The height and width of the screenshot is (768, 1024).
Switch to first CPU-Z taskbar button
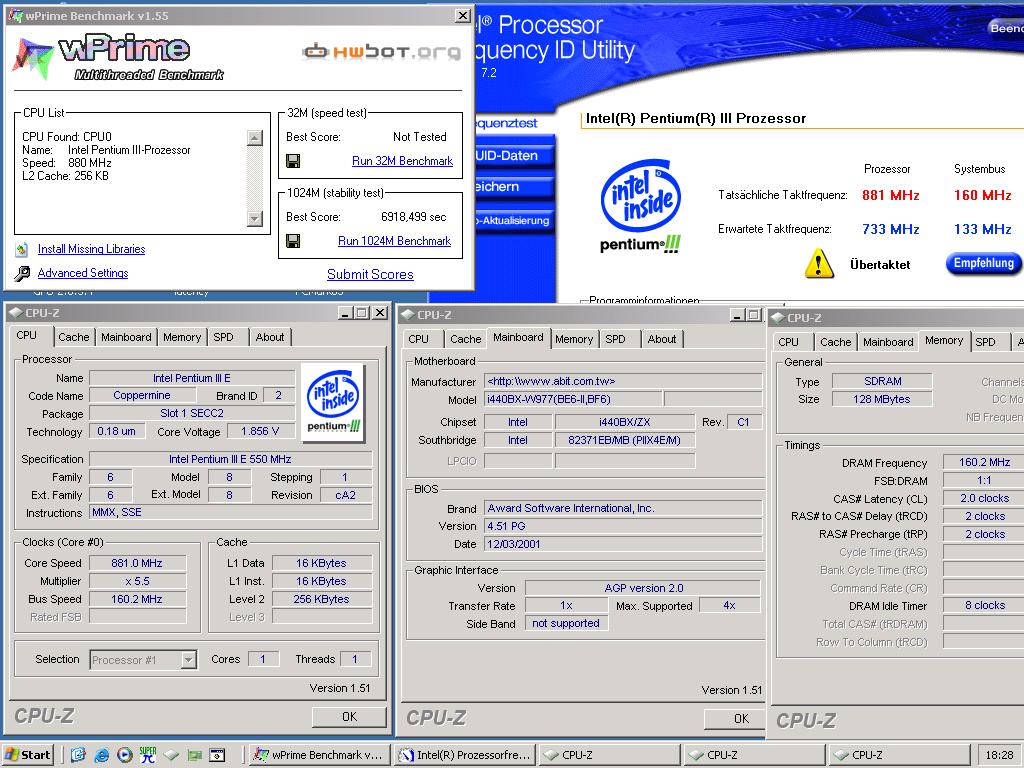pyautogui.click(x=609, y=755)
